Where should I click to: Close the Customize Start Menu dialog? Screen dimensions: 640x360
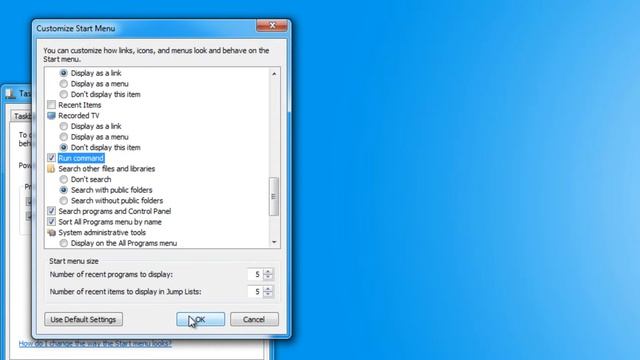272,26
